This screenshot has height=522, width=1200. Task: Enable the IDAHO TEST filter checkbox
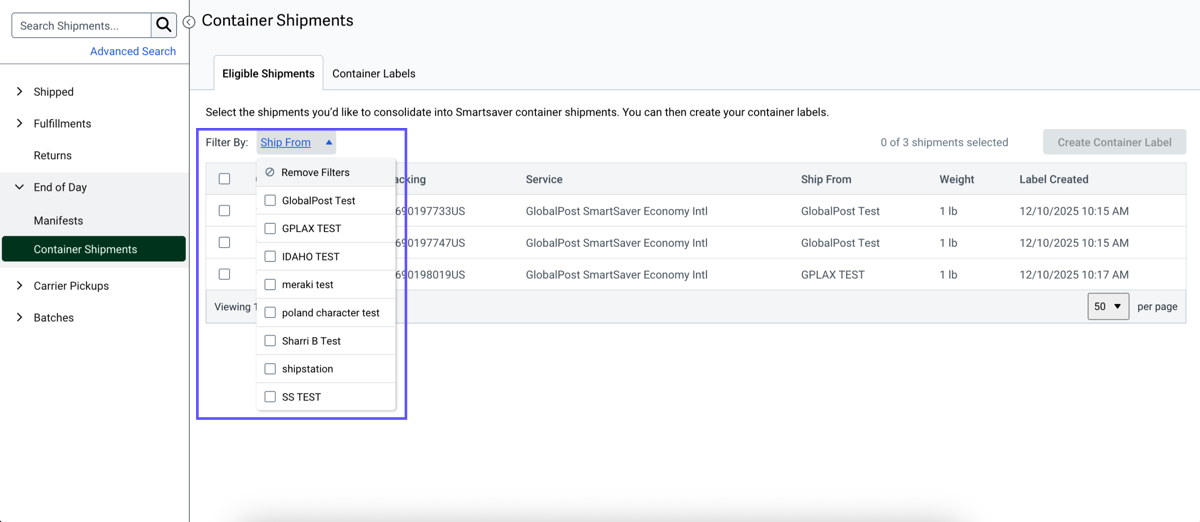(270, 257)
